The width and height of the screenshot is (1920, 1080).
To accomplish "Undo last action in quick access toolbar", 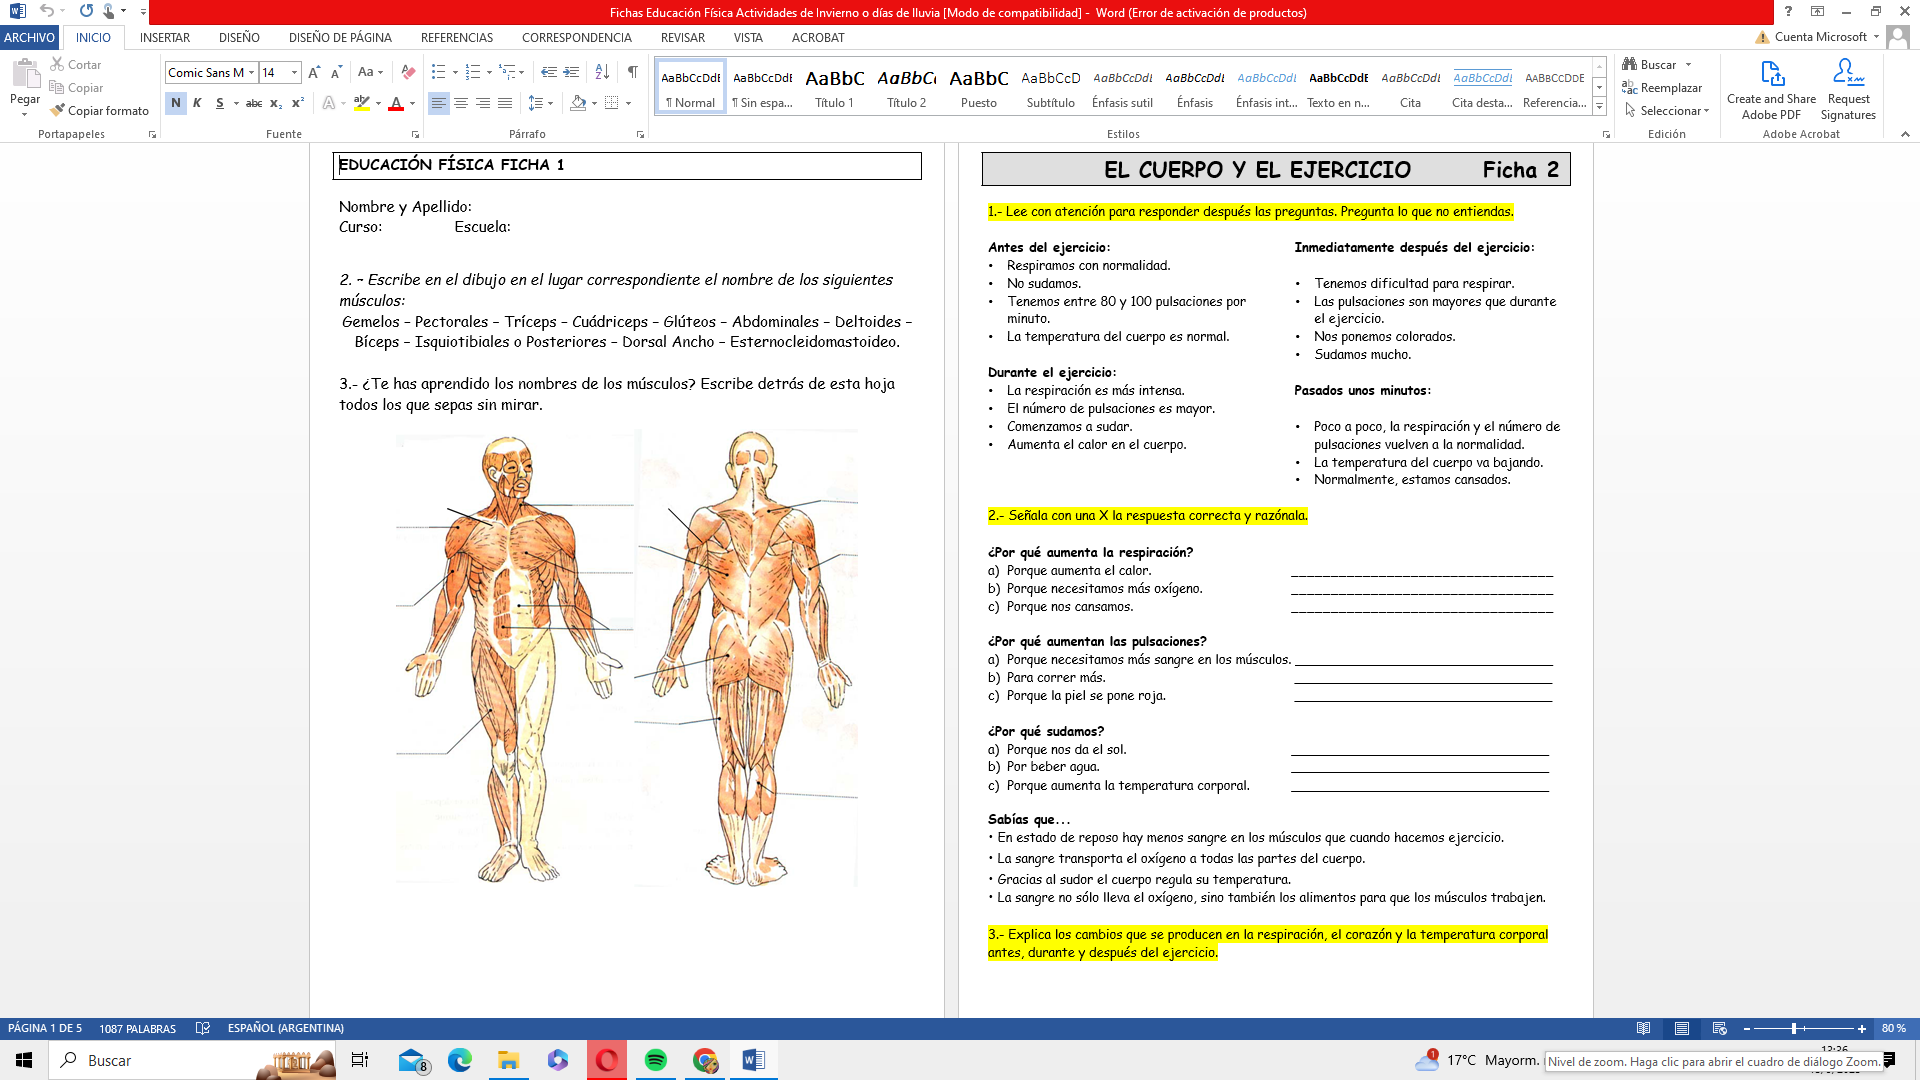I will (47, 11).
